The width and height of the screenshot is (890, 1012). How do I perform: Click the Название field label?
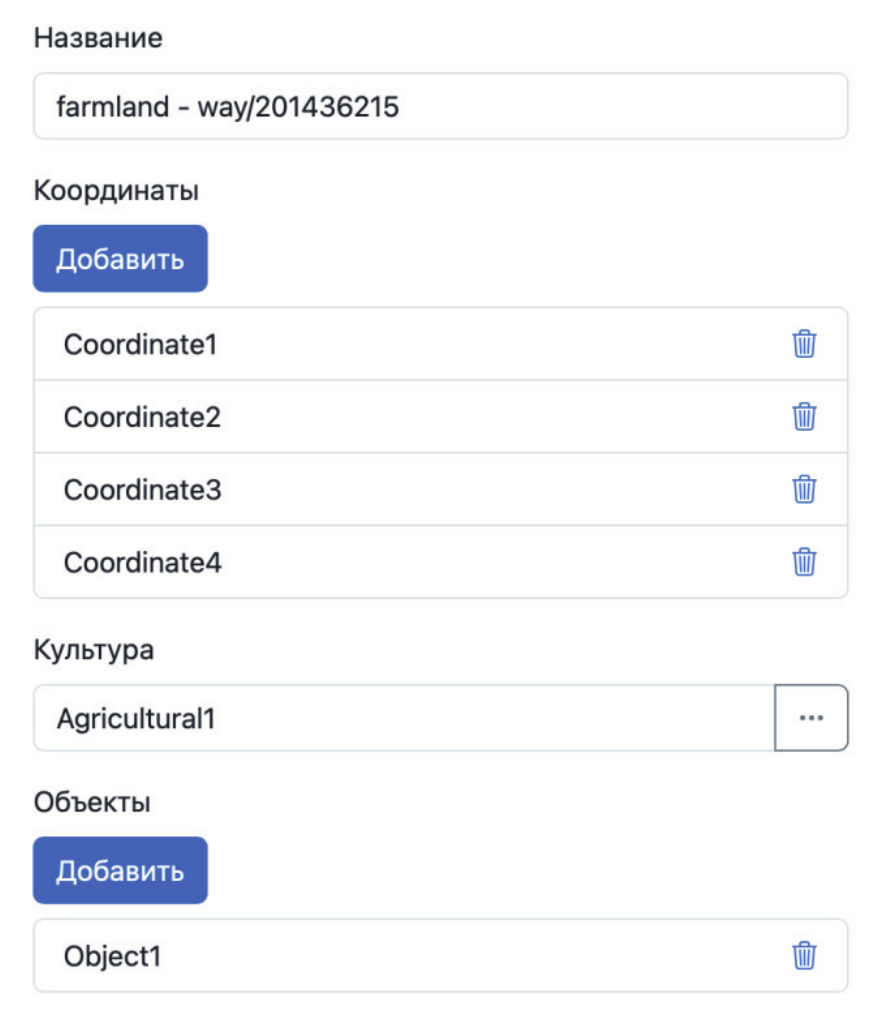click(x=98, y=38)
